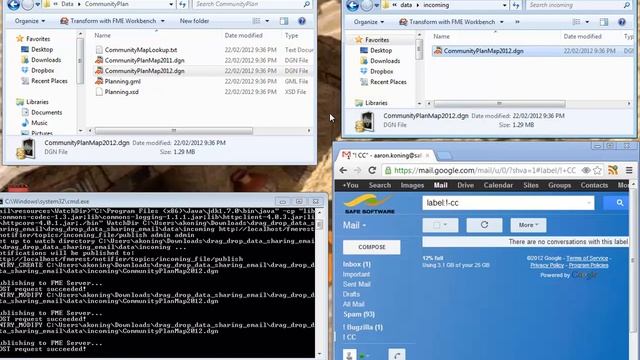Click back arrow in CommunityPlan explorer window
This screenshot has width=640, height=360.
point(13,5)
